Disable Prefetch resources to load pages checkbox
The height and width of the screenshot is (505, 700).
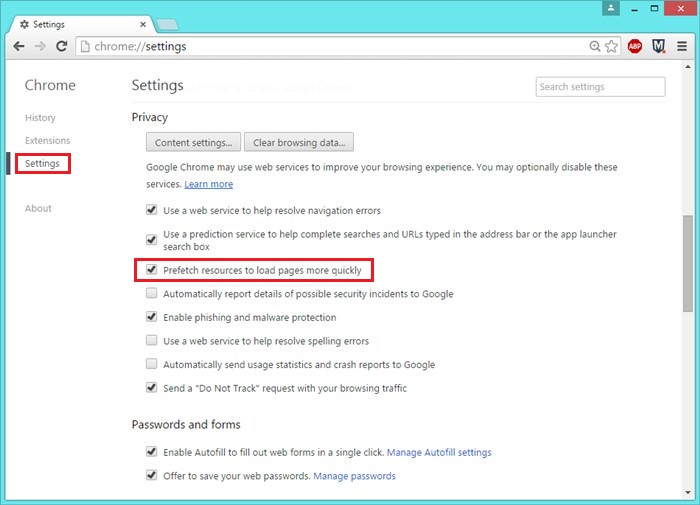tap(152, 270)
